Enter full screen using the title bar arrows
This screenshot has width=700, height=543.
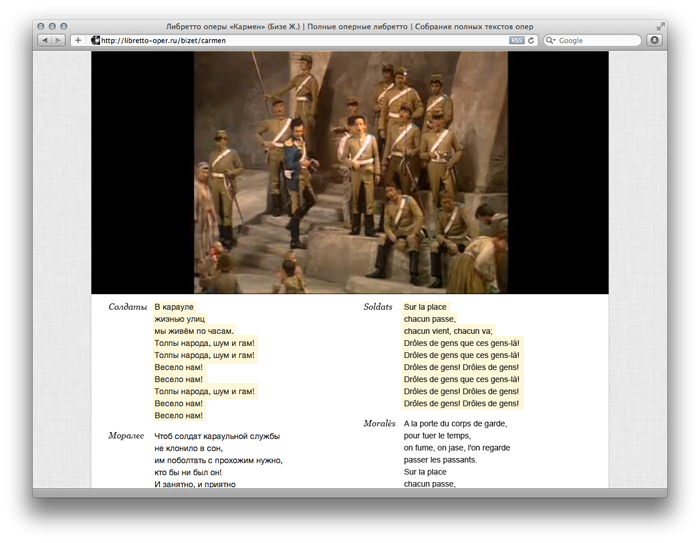tap(660, 26)
